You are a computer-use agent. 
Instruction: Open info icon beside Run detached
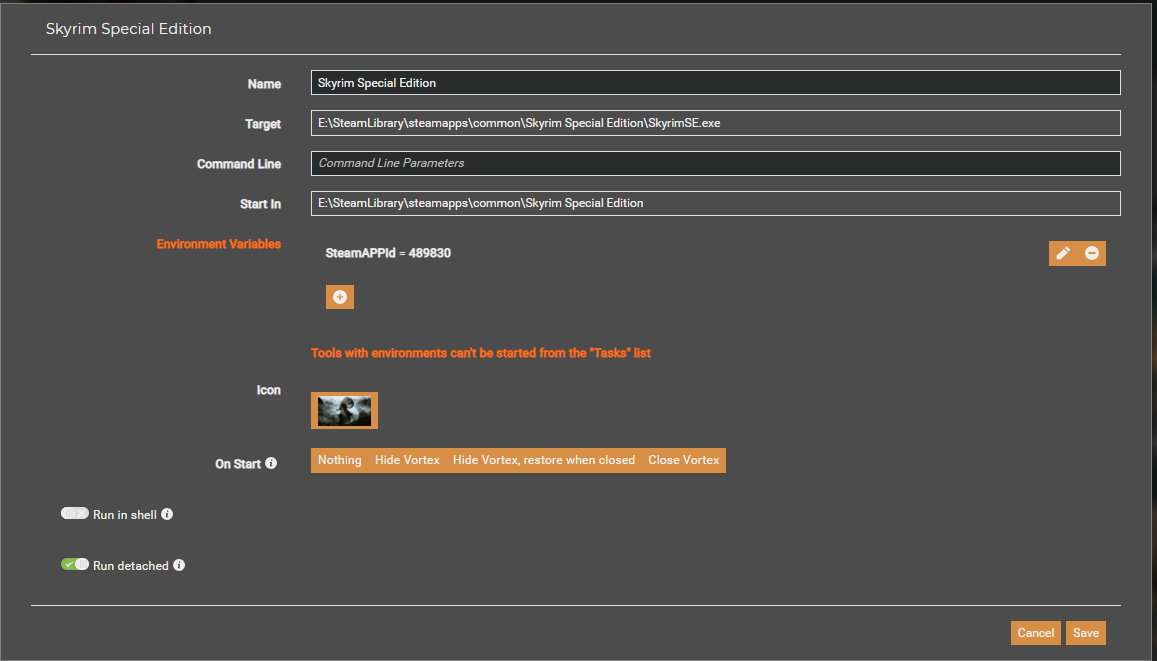tap(179, 565)
